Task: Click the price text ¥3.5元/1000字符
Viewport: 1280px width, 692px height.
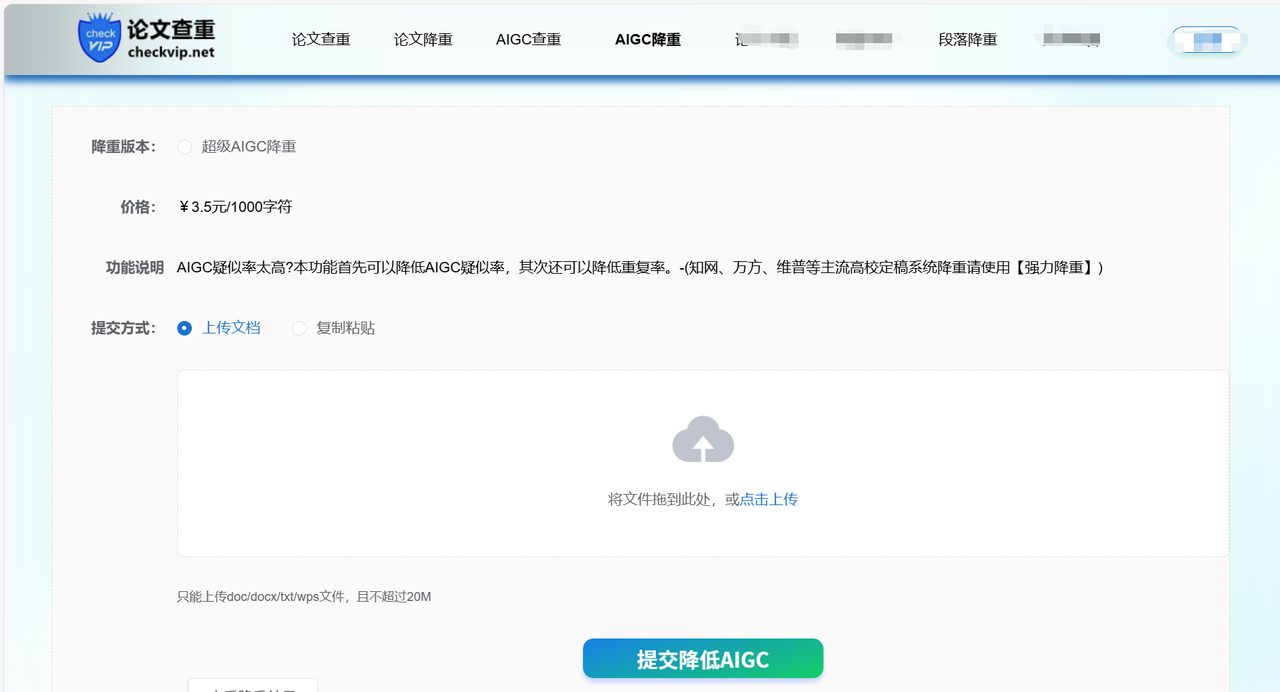Action: 235,207
